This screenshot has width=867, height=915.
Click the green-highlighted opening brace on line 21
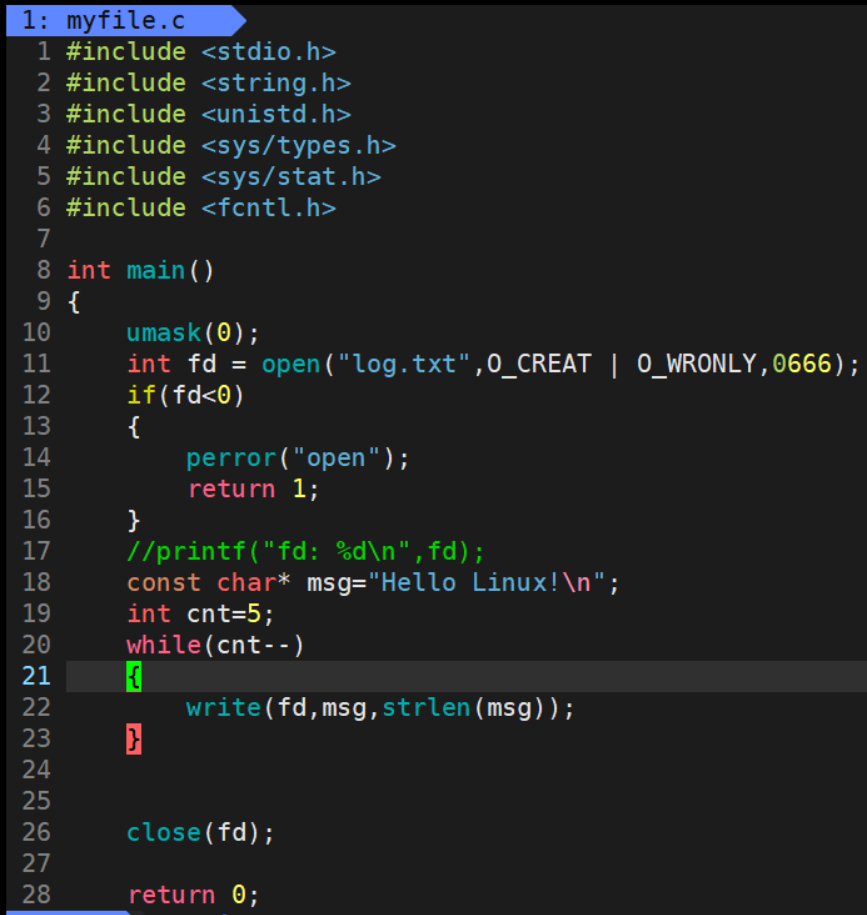pos(134,677)
